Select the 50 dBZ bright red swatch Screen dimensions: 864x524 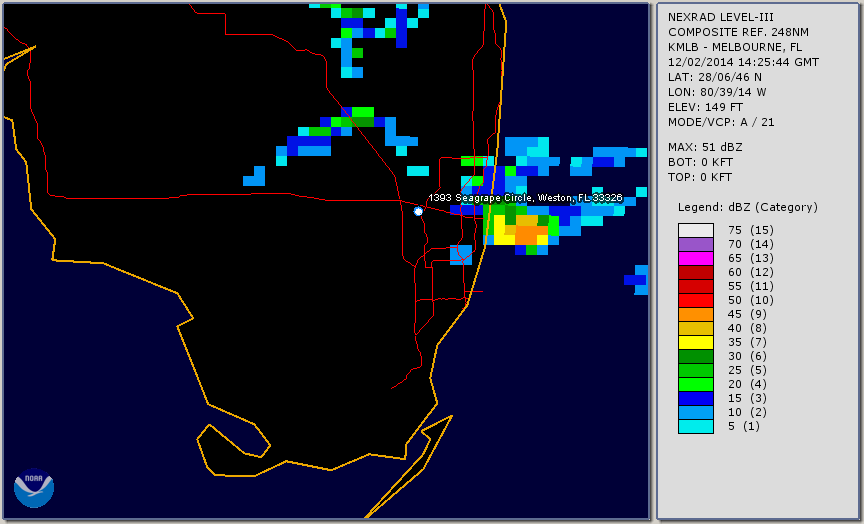click(696, 300)
